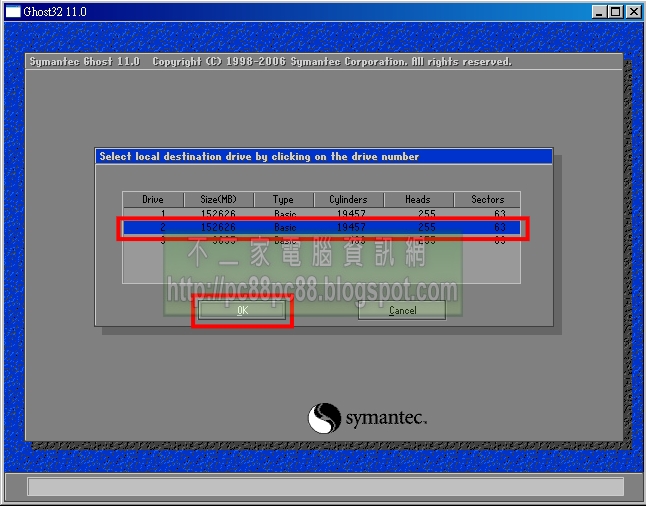
Task: Click the Size(MB) column header
Action: point(219,199)
